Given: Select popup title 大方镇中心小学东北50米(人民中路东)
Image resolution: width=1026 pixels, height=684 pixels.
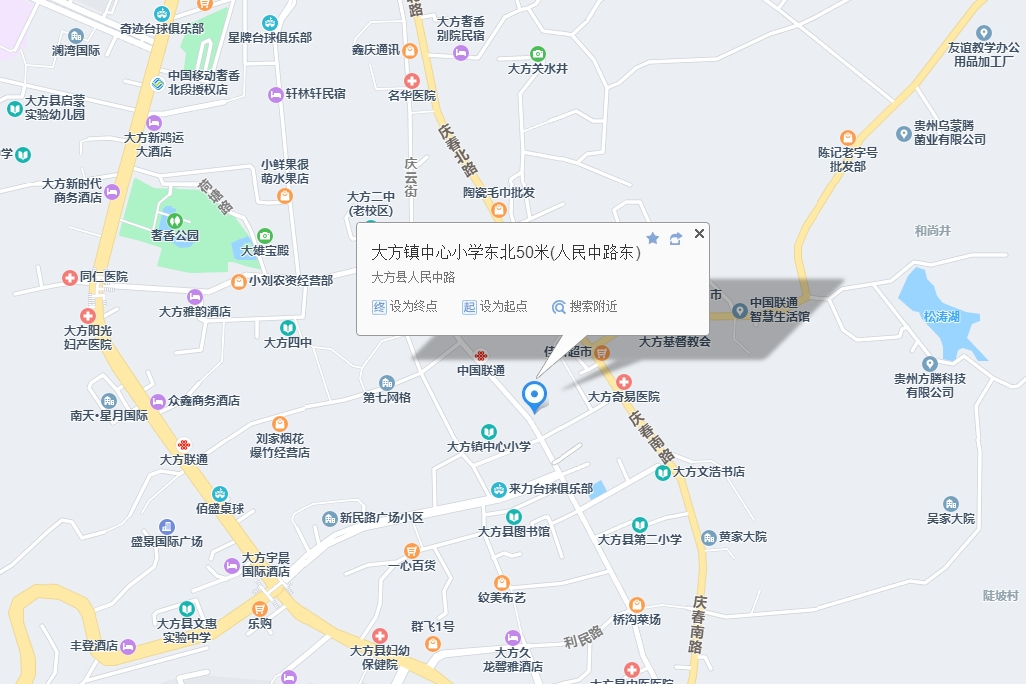Looking at the screenshot, I should tap(506, 253).
